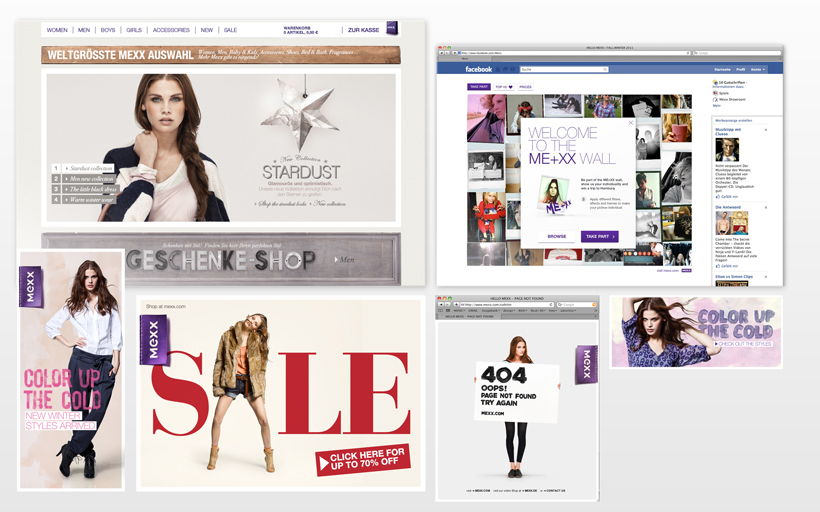Select BOYS in the shop navigation bar
Screen dimensions: 820x512
coord(108,30)
